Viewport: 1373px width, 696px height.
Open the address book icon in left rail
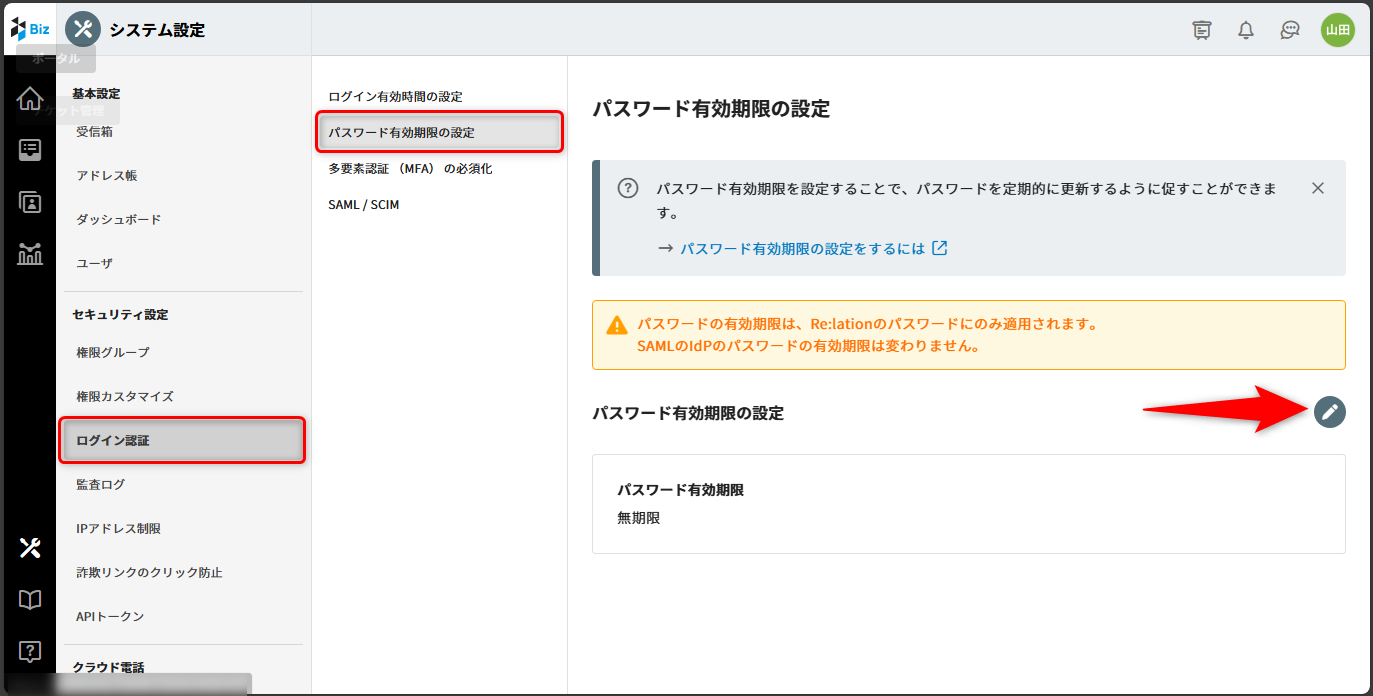tap(30, 202)
